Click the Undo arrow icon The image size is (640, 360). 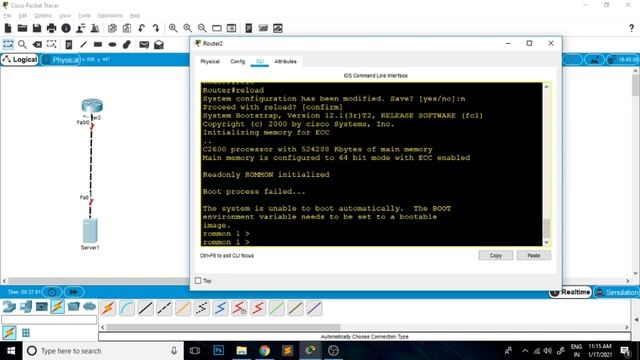point(141,28)
